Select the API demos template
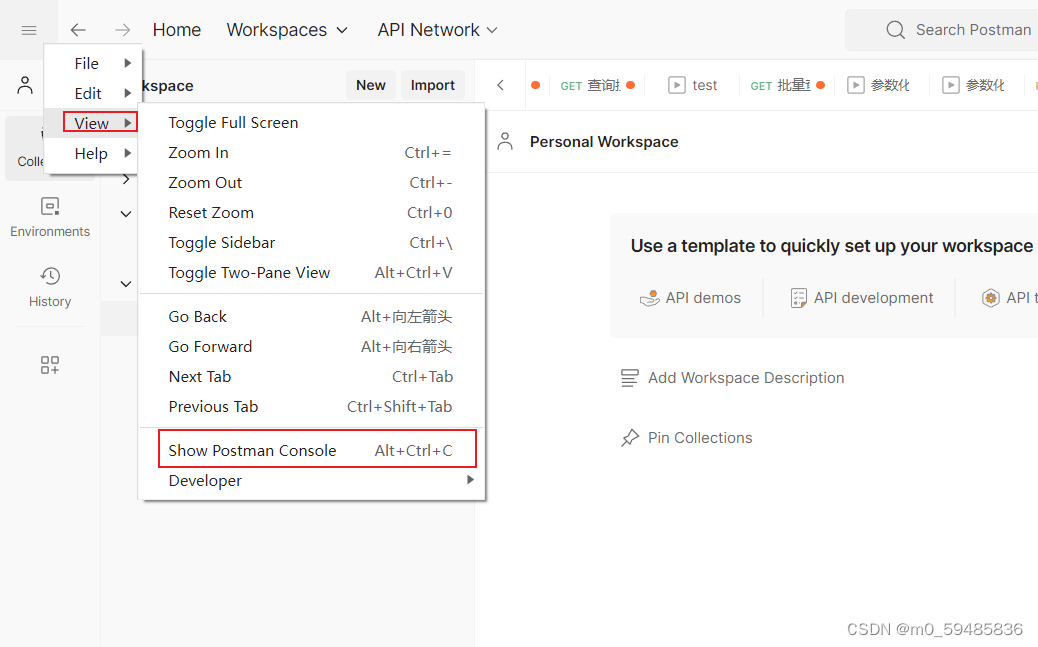 click(690, 298)
